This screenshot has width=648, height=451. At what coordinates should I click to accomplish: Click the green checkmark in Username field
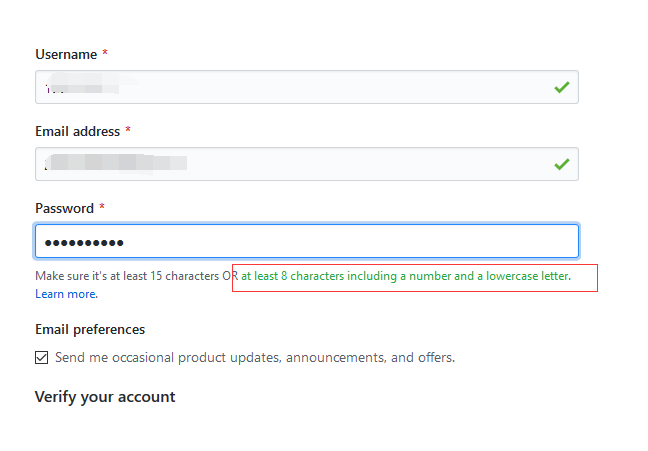pyautogui.click(x=562, y=87)
